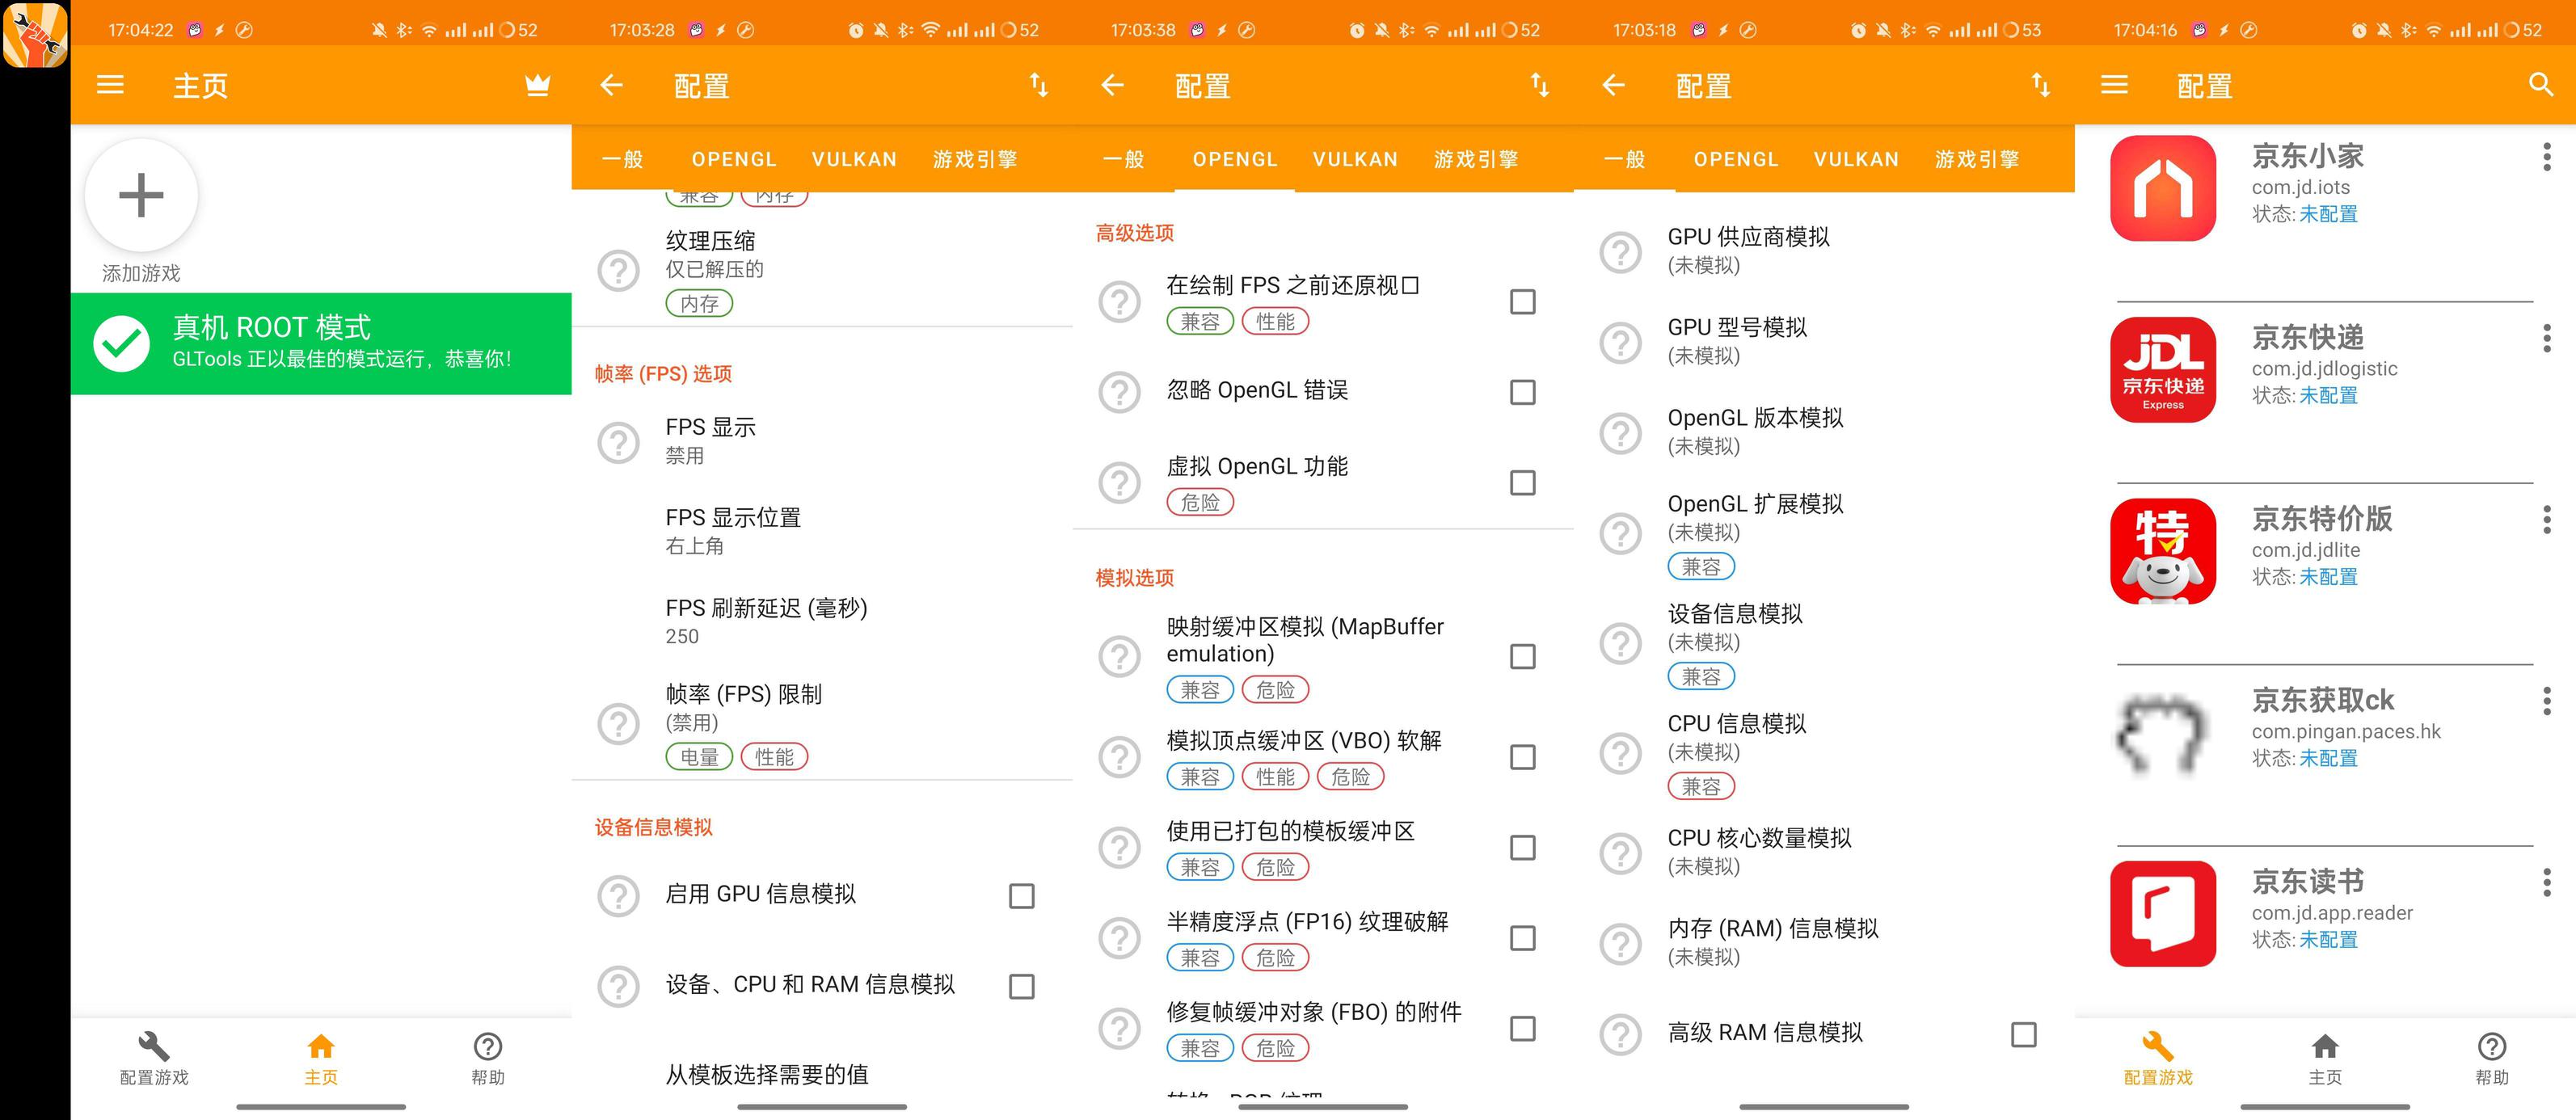This screenshot has height=1120, width=2576.
Task: Open help for GPU 供应商模拟
Action: click(x=1620, y=252)
